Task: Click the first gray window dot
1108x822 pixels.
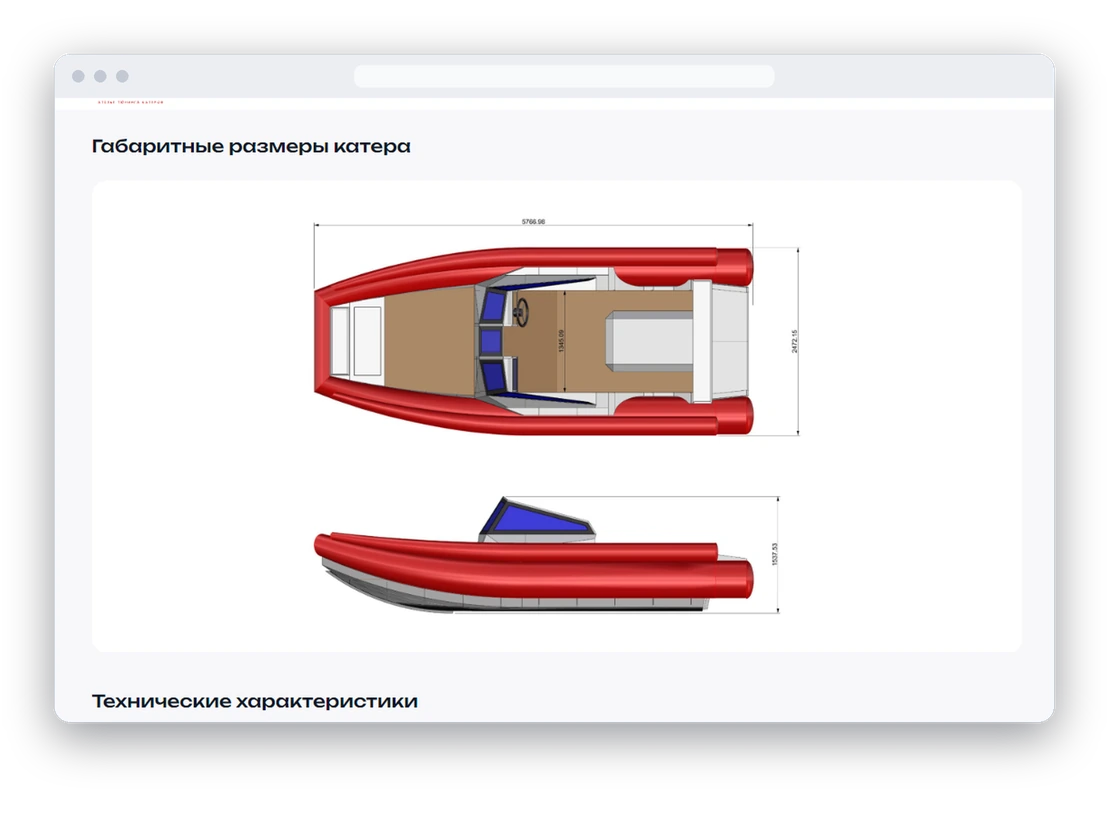Action: tap(78, 76)
